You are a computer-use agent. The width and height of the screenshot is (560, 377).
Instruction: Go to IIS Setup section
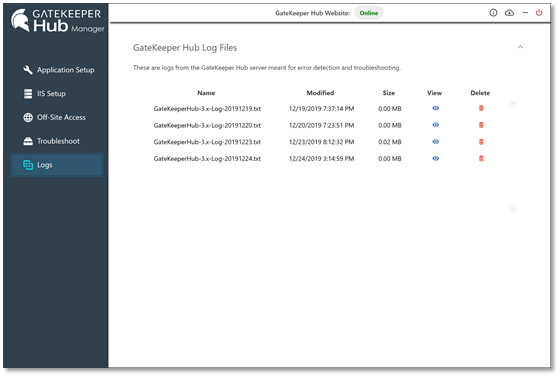click(x=57, y=94)
